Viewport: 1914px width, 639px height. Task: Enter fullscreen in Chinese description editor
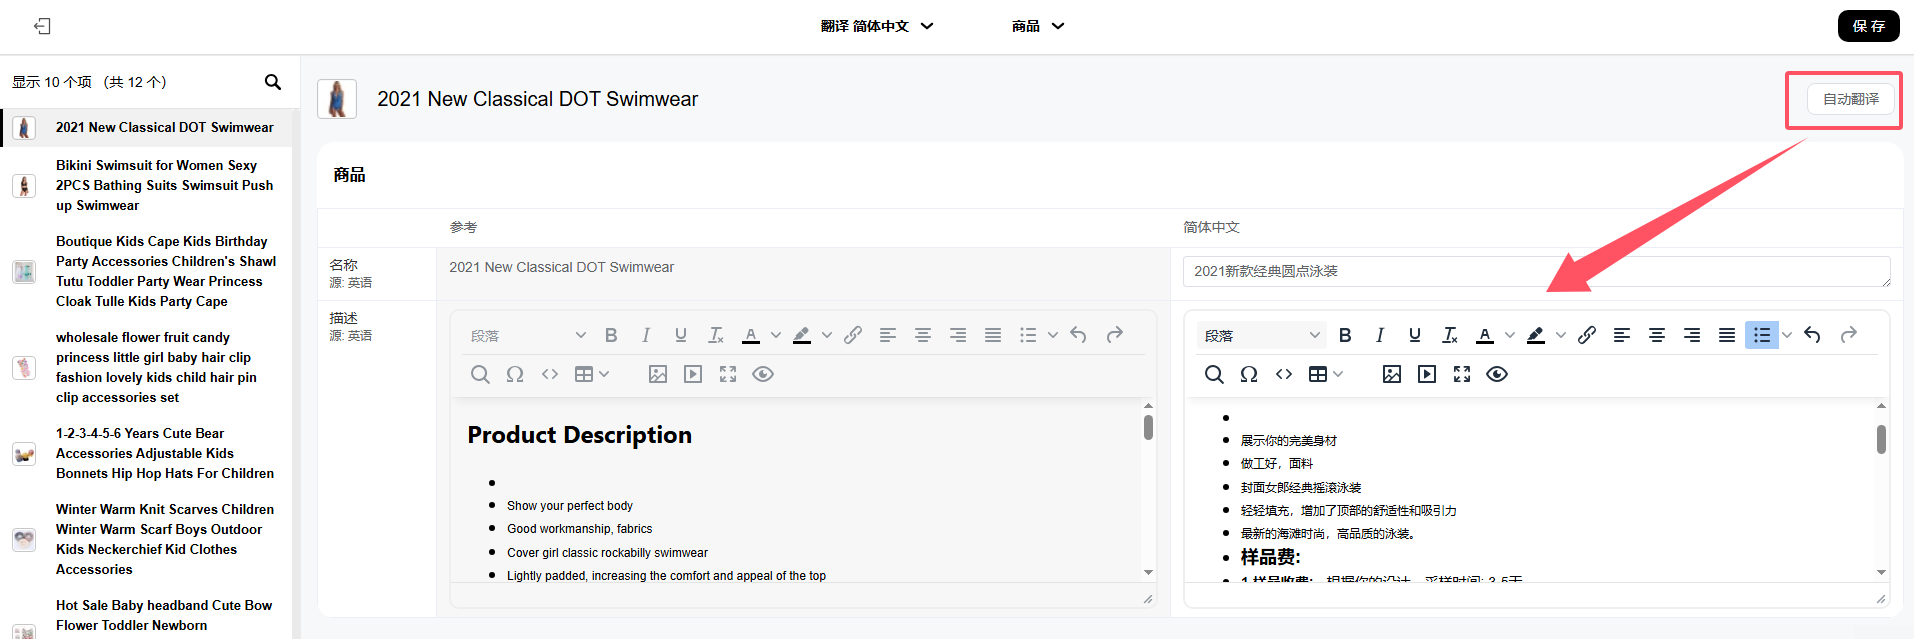1462,374
